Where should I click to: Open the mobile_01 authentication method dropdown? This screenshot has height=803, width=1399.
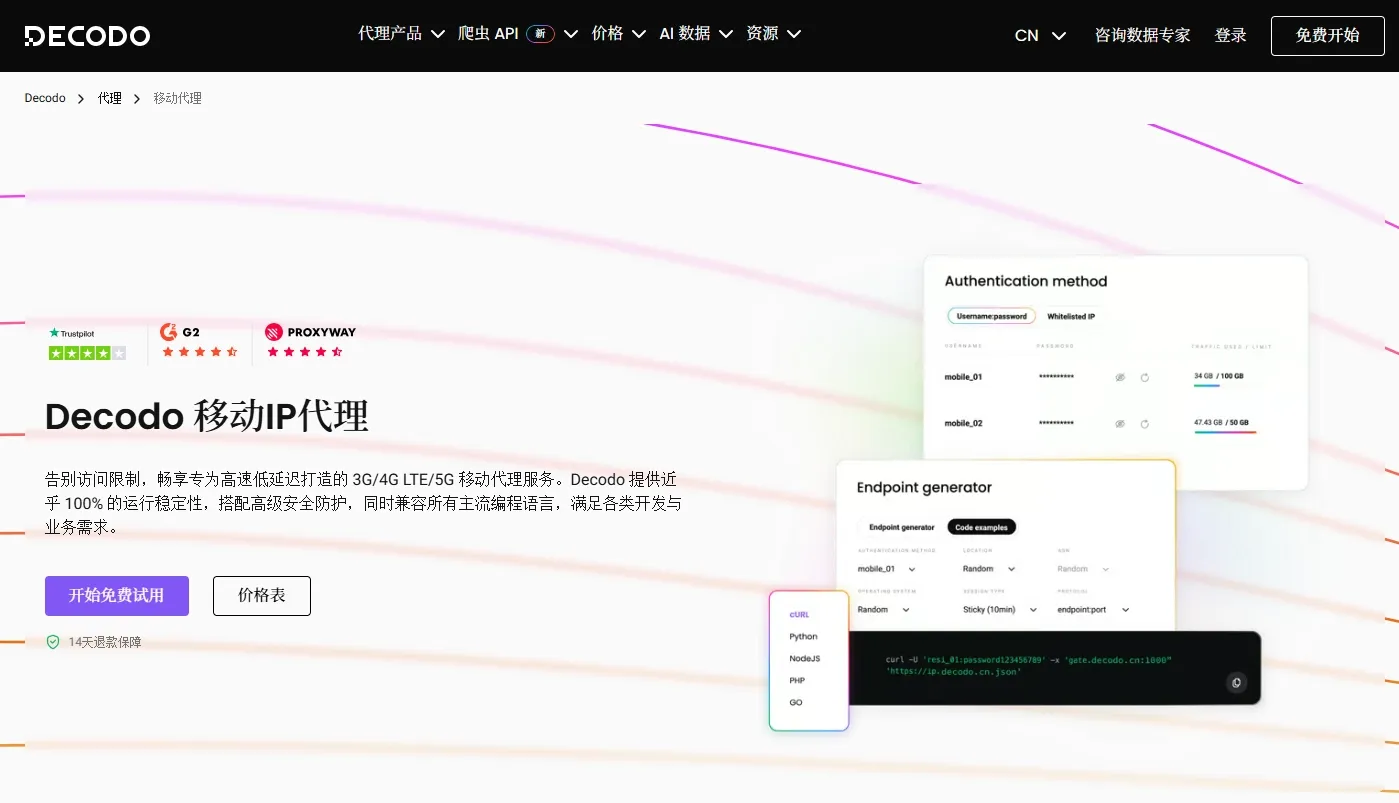(x=887, y=569)
